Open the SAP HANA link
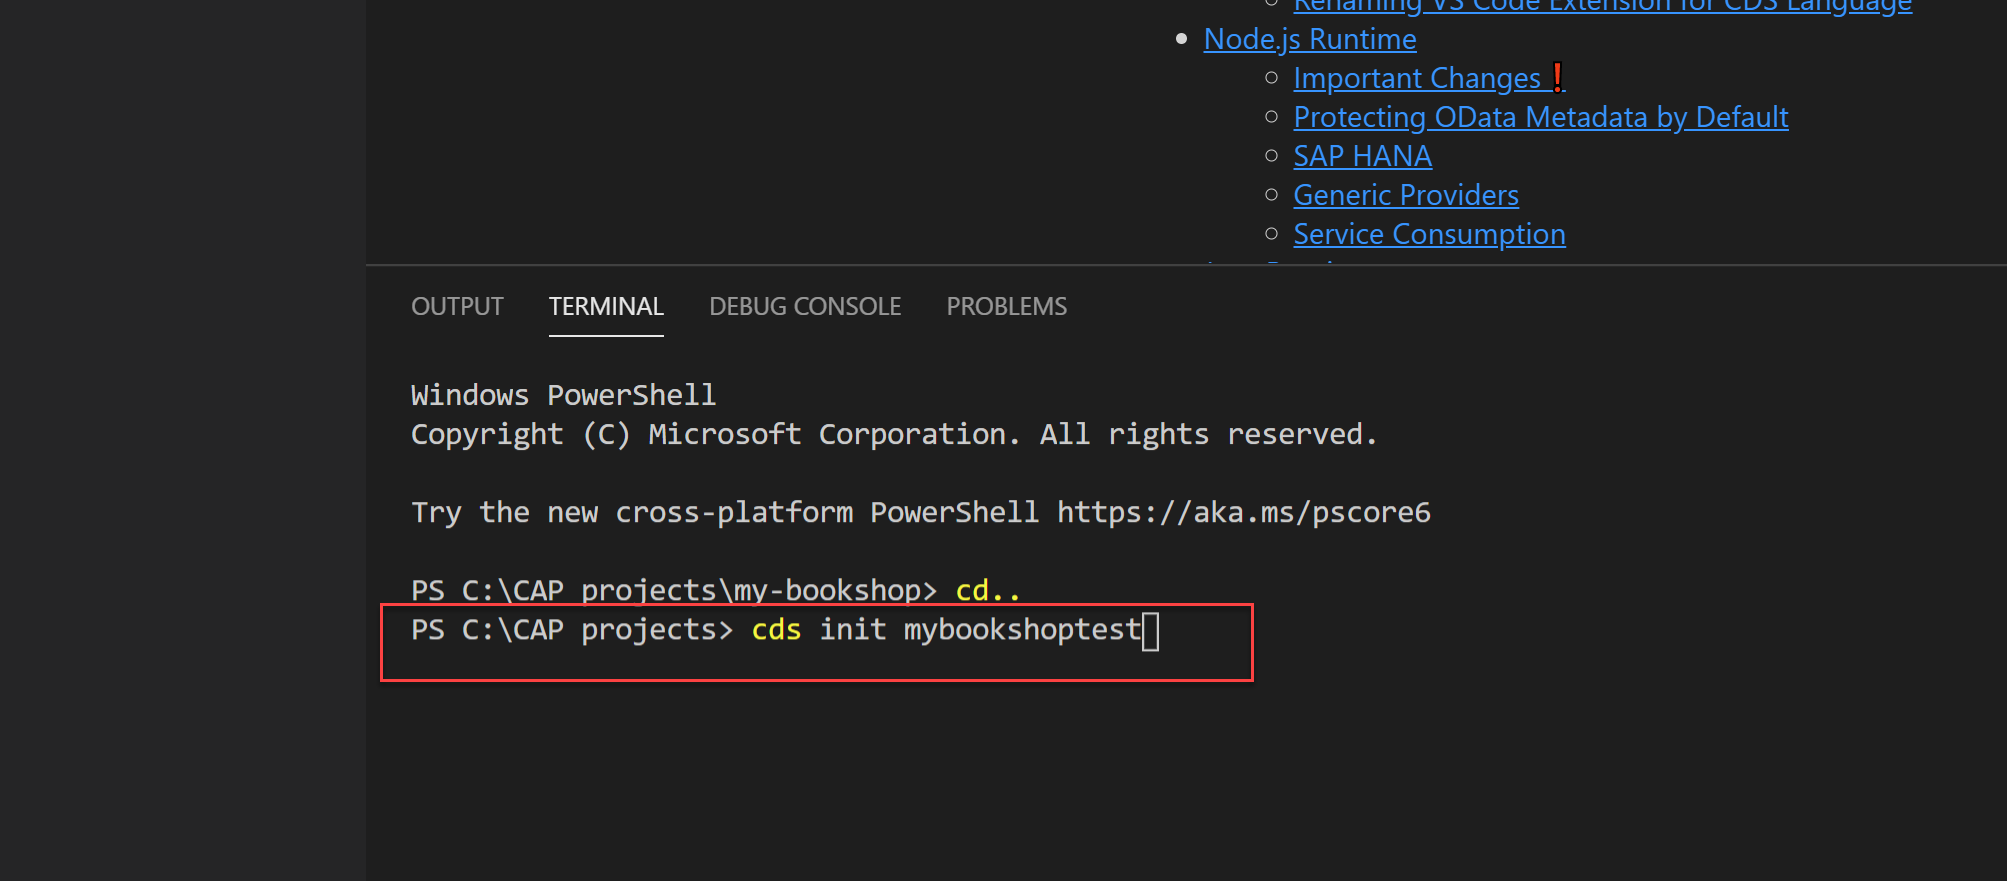The width and height of the screenshot is (2007, 881). (x=1362, y=156)
